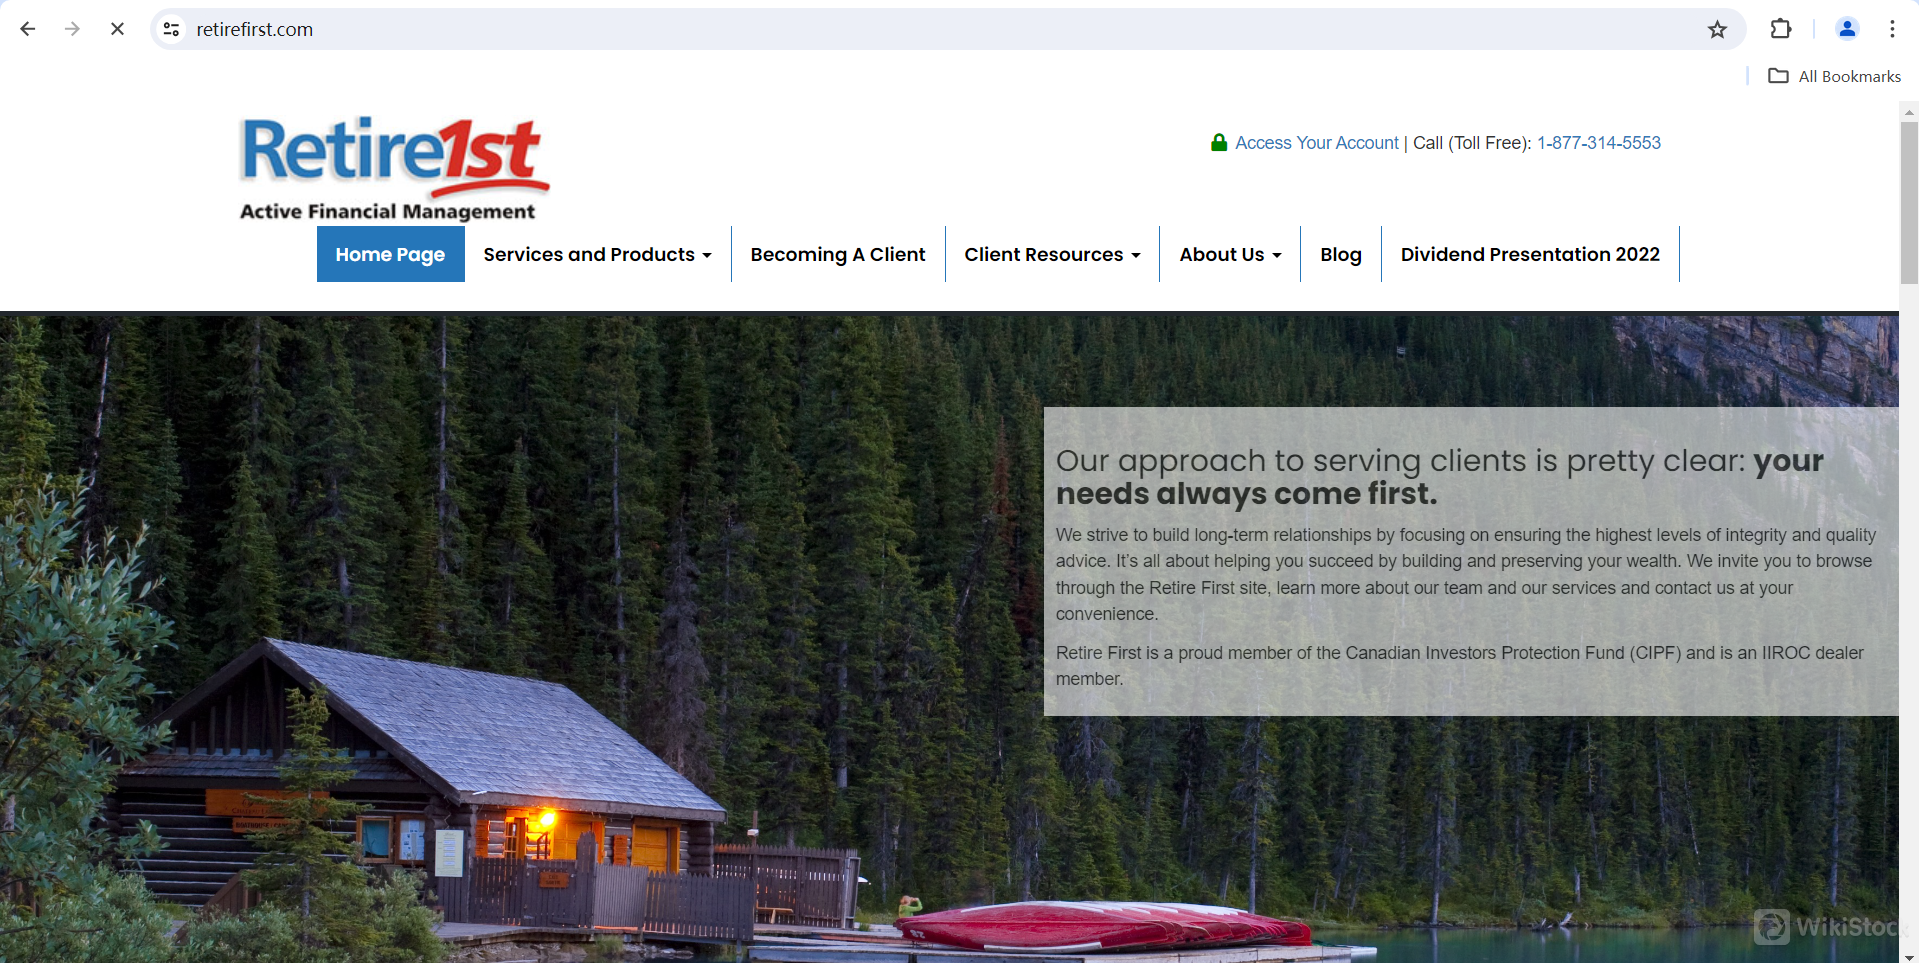Click the toll free phone number
Screen dimensions: 1919x963
click(x=1599, y=143)
